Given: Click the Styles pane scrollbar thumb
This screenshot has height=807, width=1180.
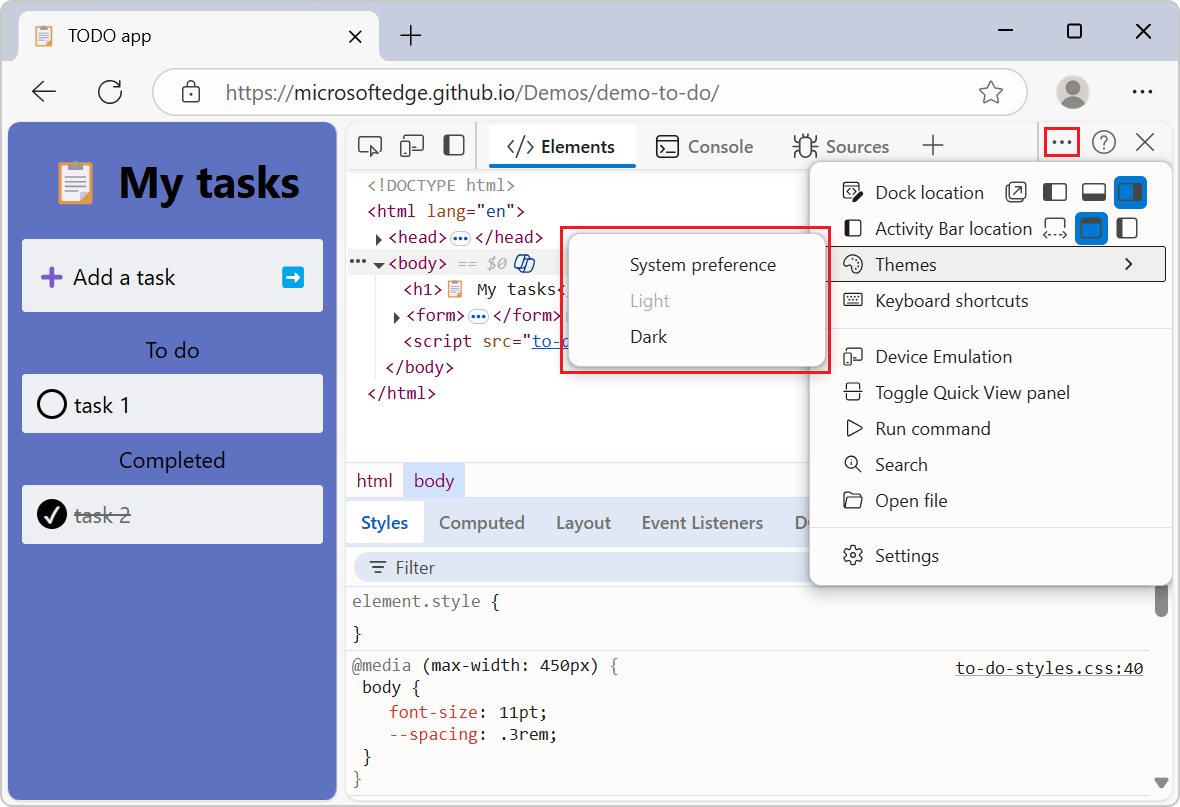Looking at the screenshot, I should (x=1161, y=601).
